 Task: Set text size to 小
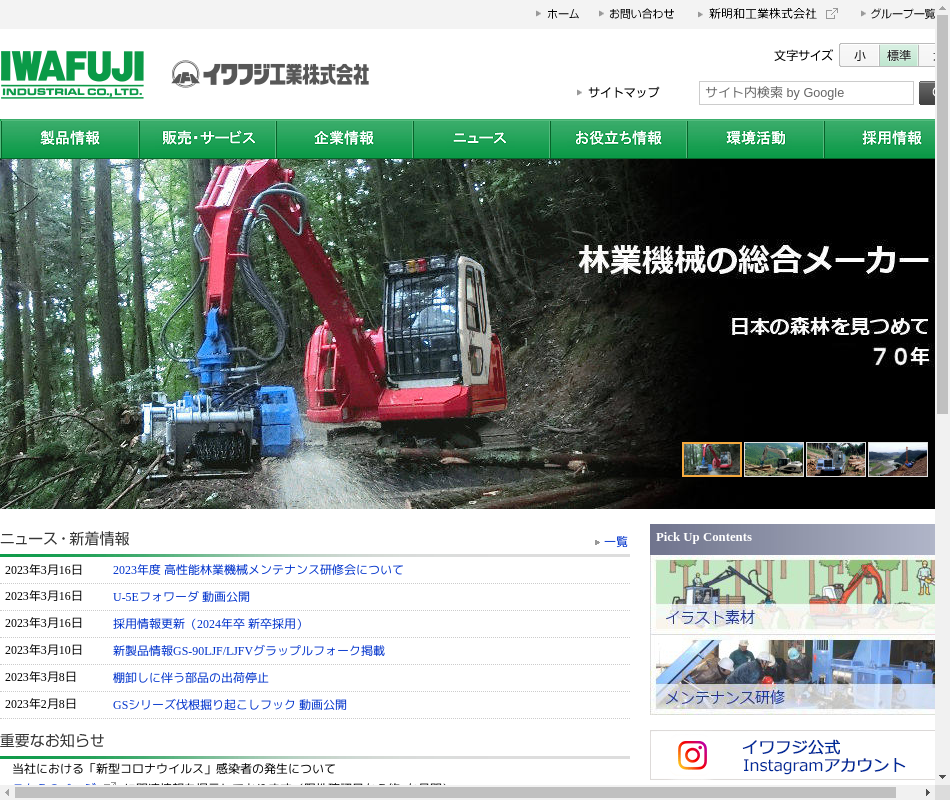[x=859, y=56]
